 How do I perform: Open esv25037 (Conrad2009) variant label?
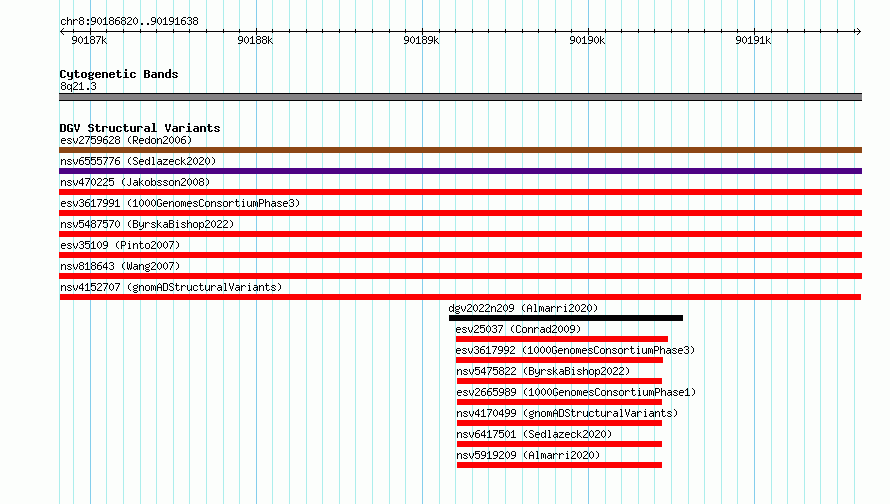(518, 329)
